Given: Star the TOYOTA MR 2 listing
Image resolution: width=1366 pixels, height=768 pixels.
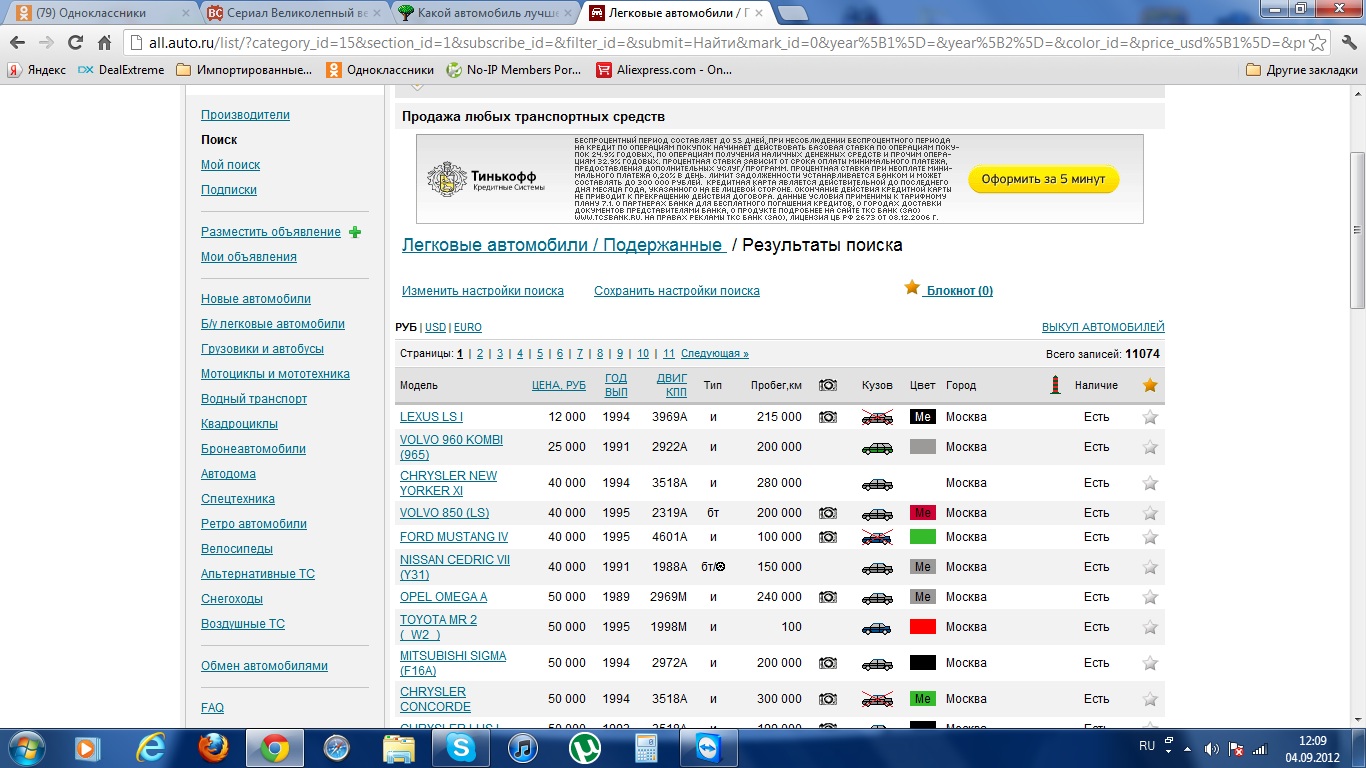Looking at the screenshot, I should pos(1150,627).
